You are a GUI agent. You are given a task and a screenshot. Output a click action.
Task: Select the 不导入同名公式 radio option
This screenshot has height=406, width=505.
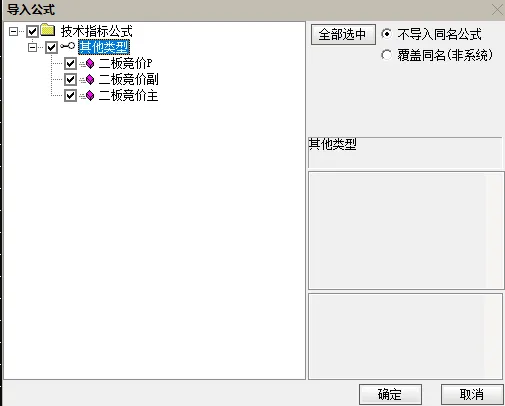click(x=386, y=34)
